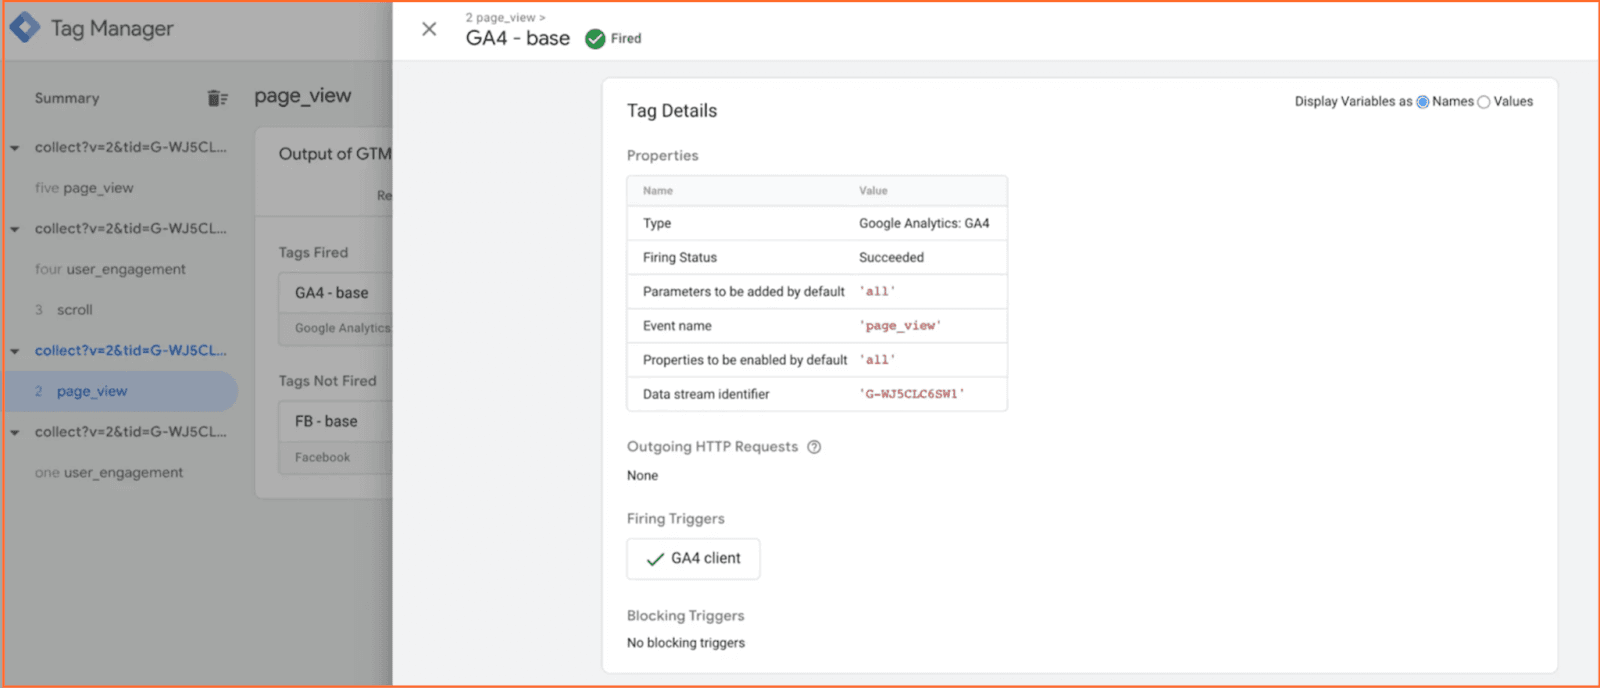The width and height of the screenshot is (1600, 688).
Task: Click the Event name value 'page_view'
Action: (900, 326)
